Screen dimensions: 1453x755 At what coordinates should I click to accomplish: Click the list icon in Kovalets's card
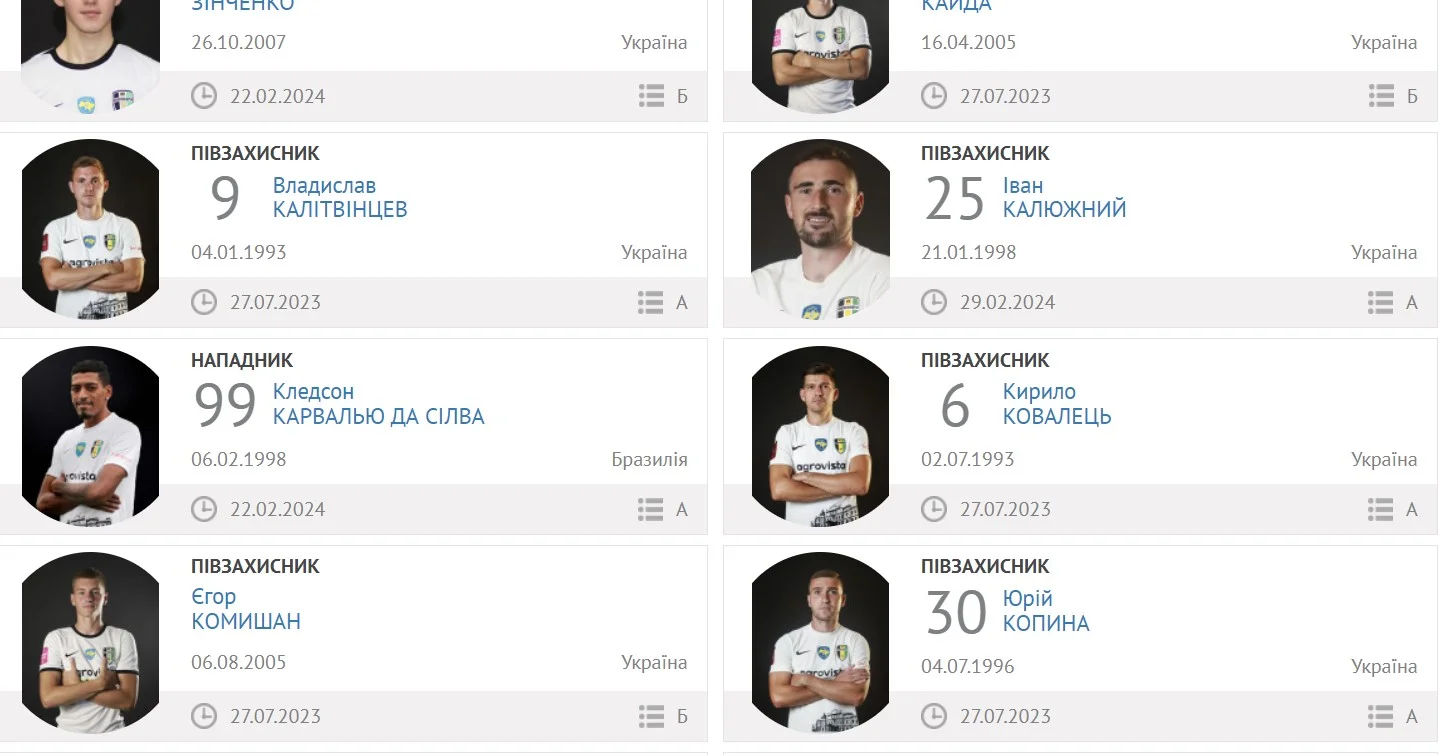[1381, 509]
